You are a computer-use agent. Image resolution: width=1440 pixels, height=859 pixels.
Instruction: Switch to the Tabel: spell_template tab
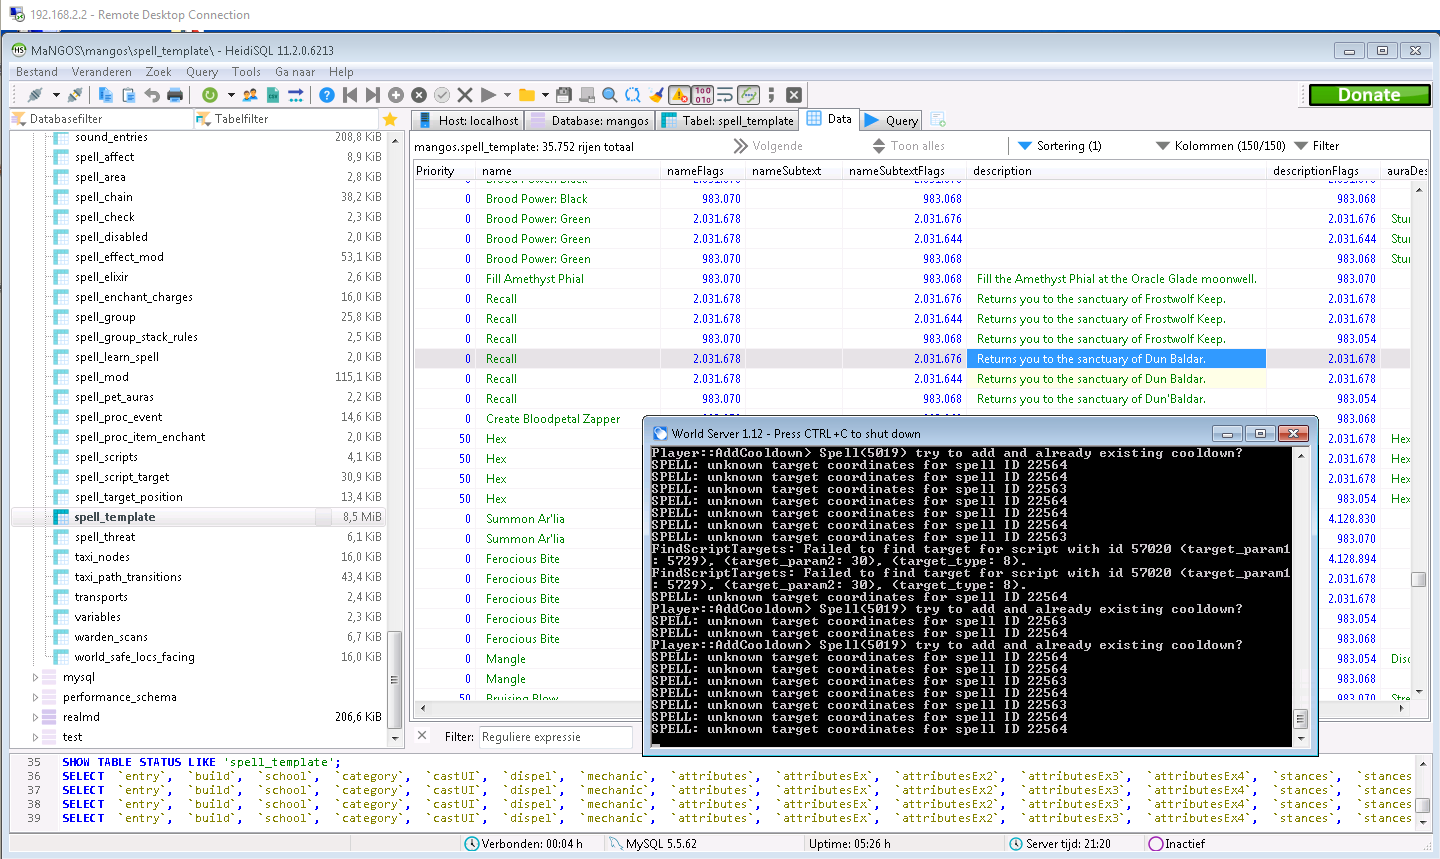click(727, 120)
